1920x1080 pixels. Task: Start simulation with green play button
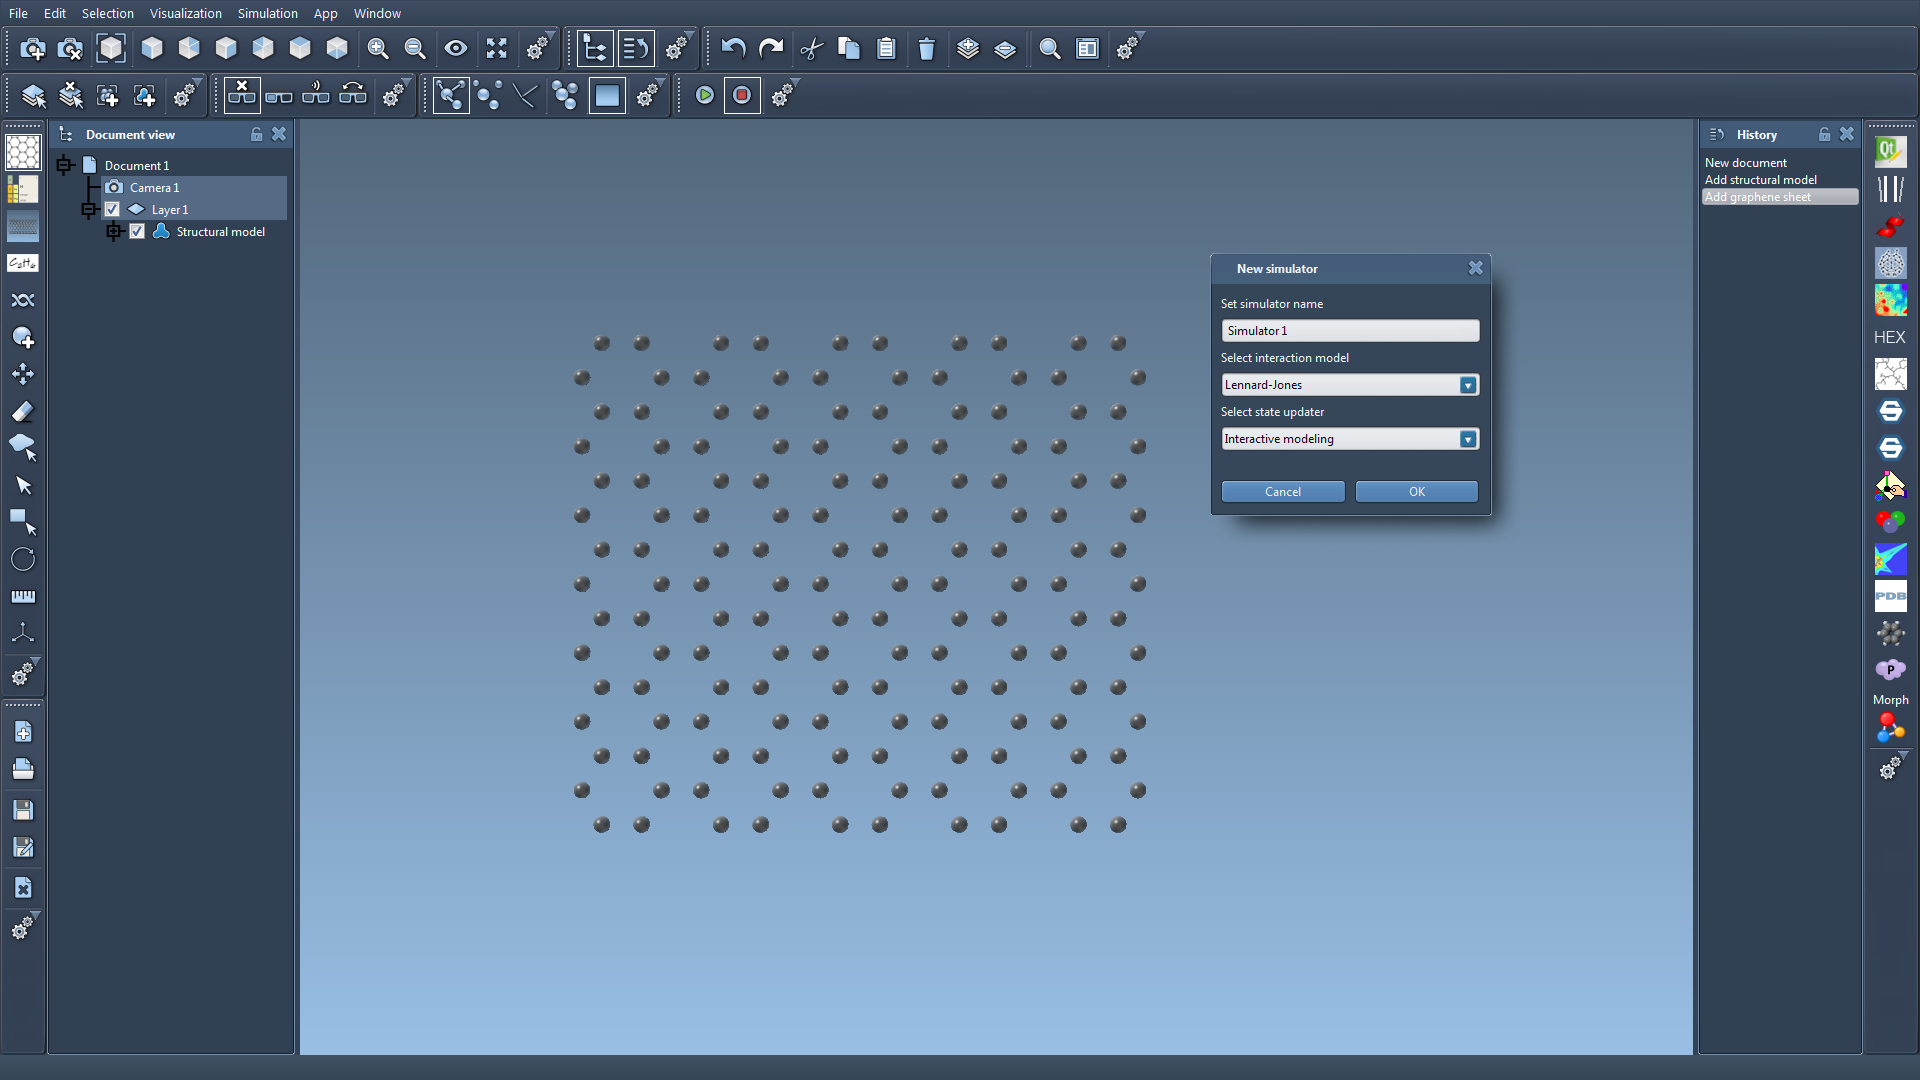[704, 95]
